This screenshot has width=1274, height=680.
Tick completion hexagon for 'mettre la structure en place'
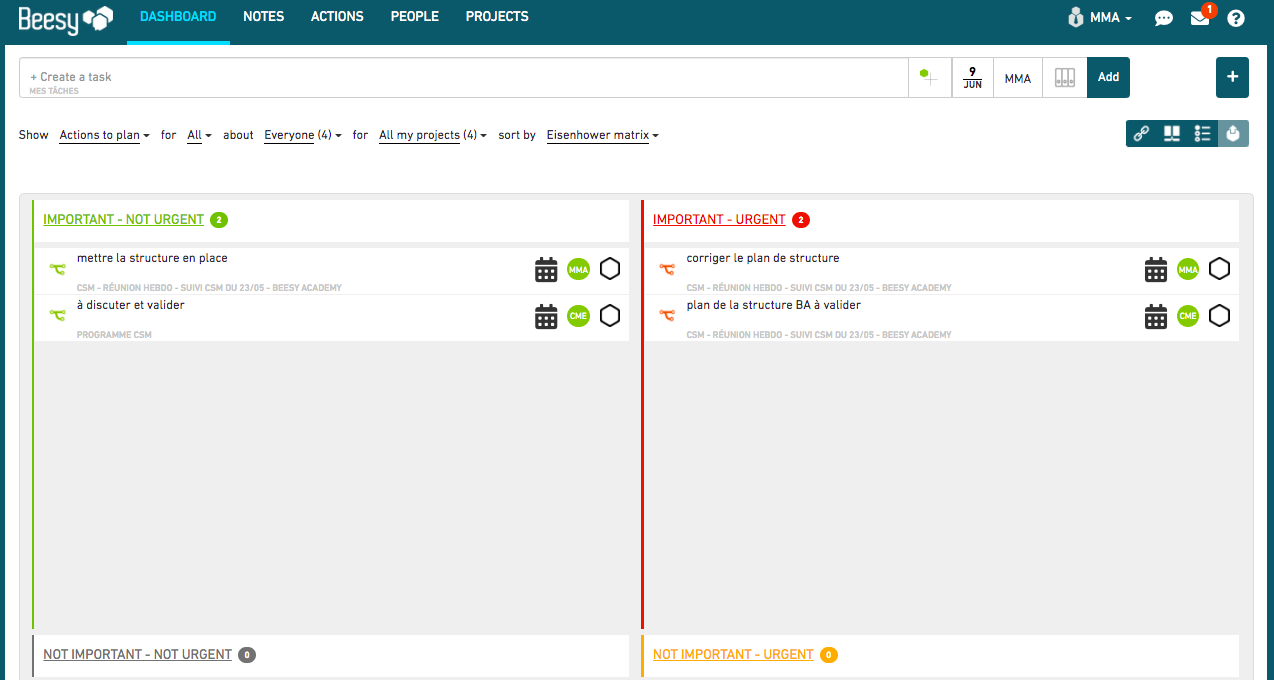click(609, 269)
